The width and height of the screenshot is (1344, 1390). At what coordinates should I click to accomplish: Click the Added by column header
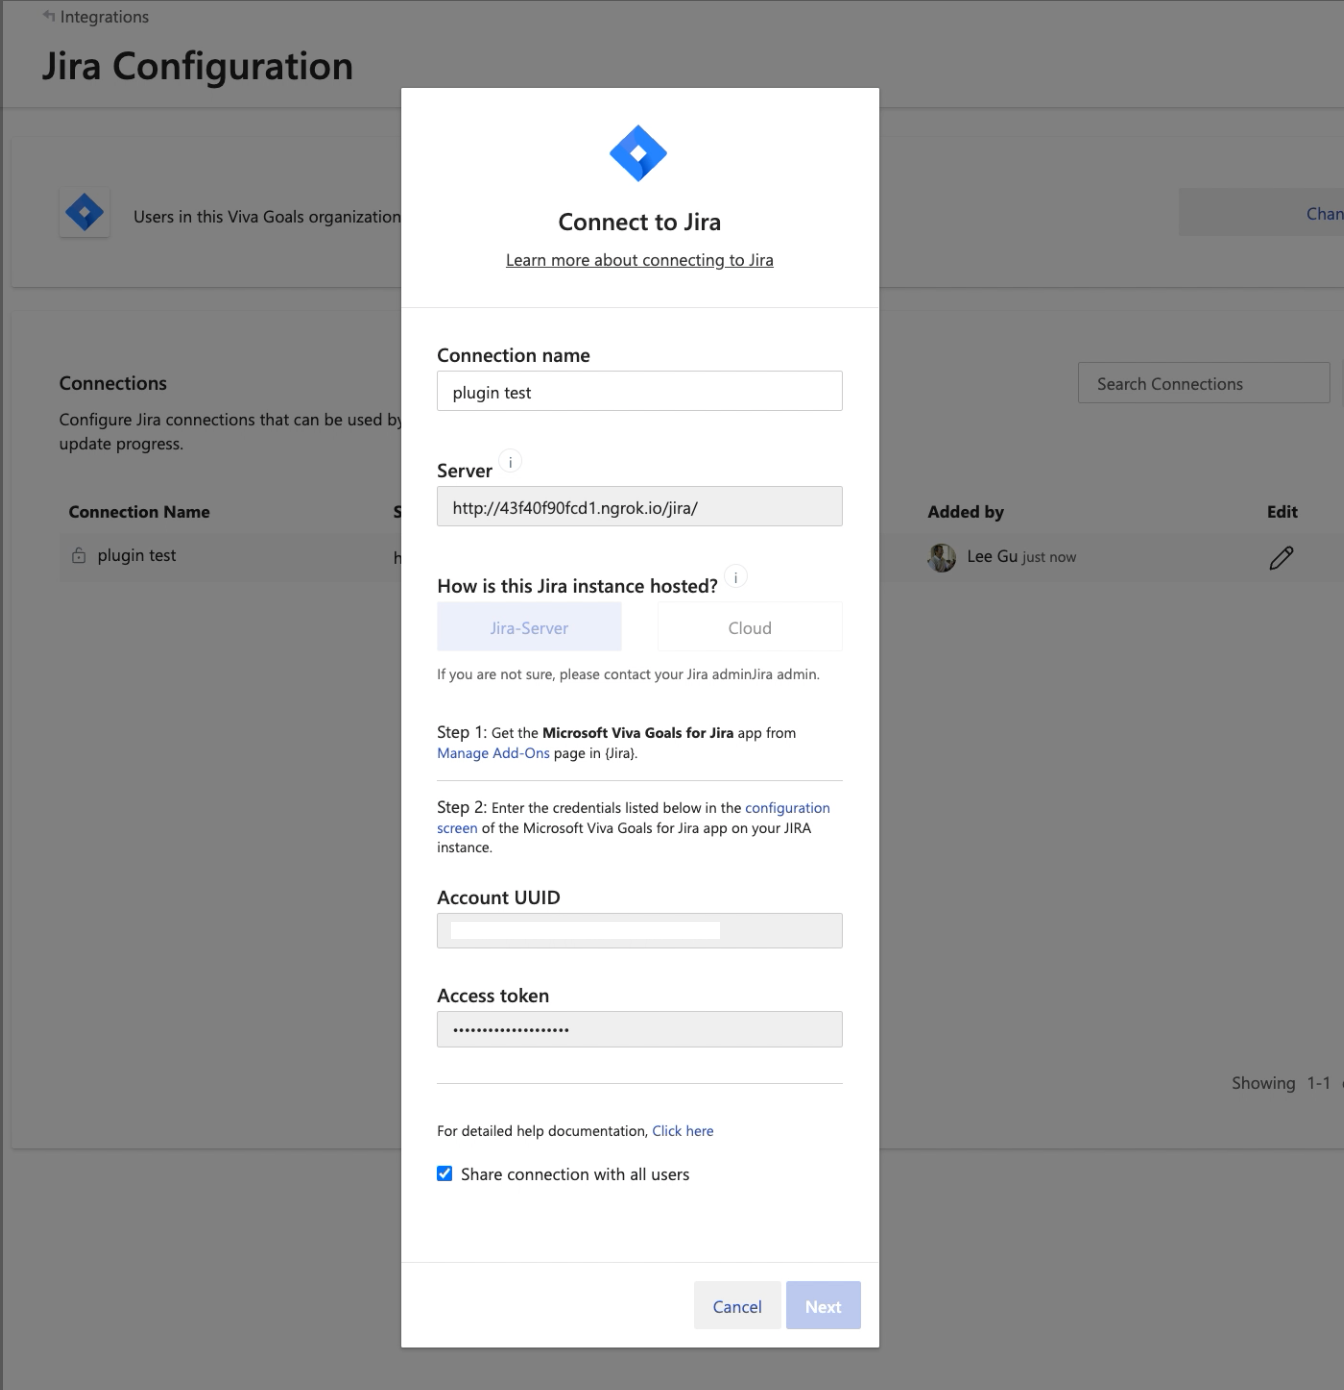[x=965, y=511]
